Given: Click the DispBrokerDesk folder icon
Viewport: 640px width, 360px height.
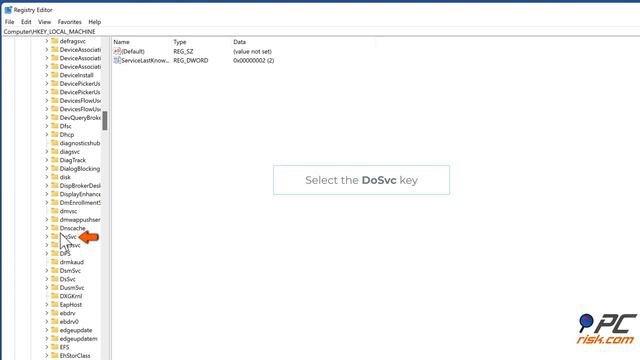Looking at the screenshot, I should click(55, 185).
